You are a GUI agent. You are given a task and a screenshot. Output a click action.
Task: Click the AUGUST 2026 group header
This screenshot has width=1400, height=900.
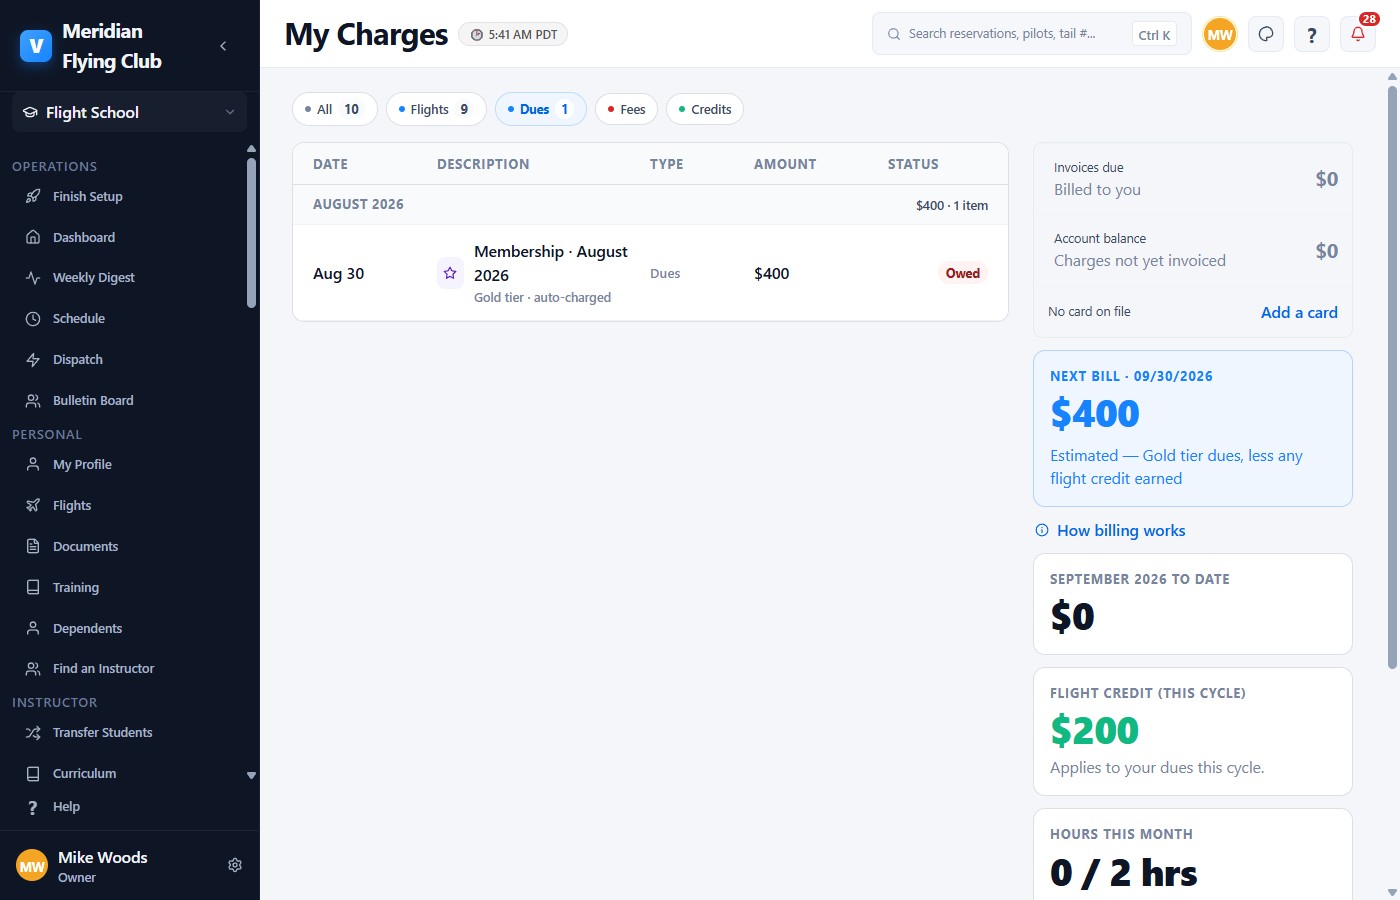(x=650, y=204)
